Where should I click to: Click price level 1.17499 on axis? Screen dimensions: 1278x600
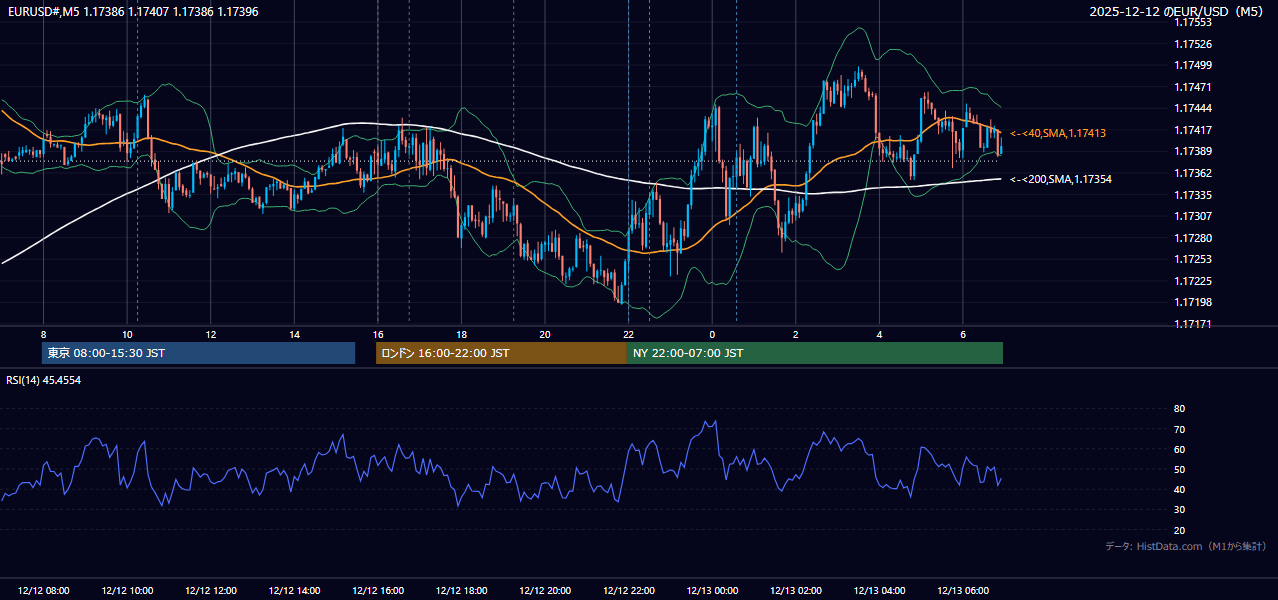pyautogui.click(x=1192, y=65)
